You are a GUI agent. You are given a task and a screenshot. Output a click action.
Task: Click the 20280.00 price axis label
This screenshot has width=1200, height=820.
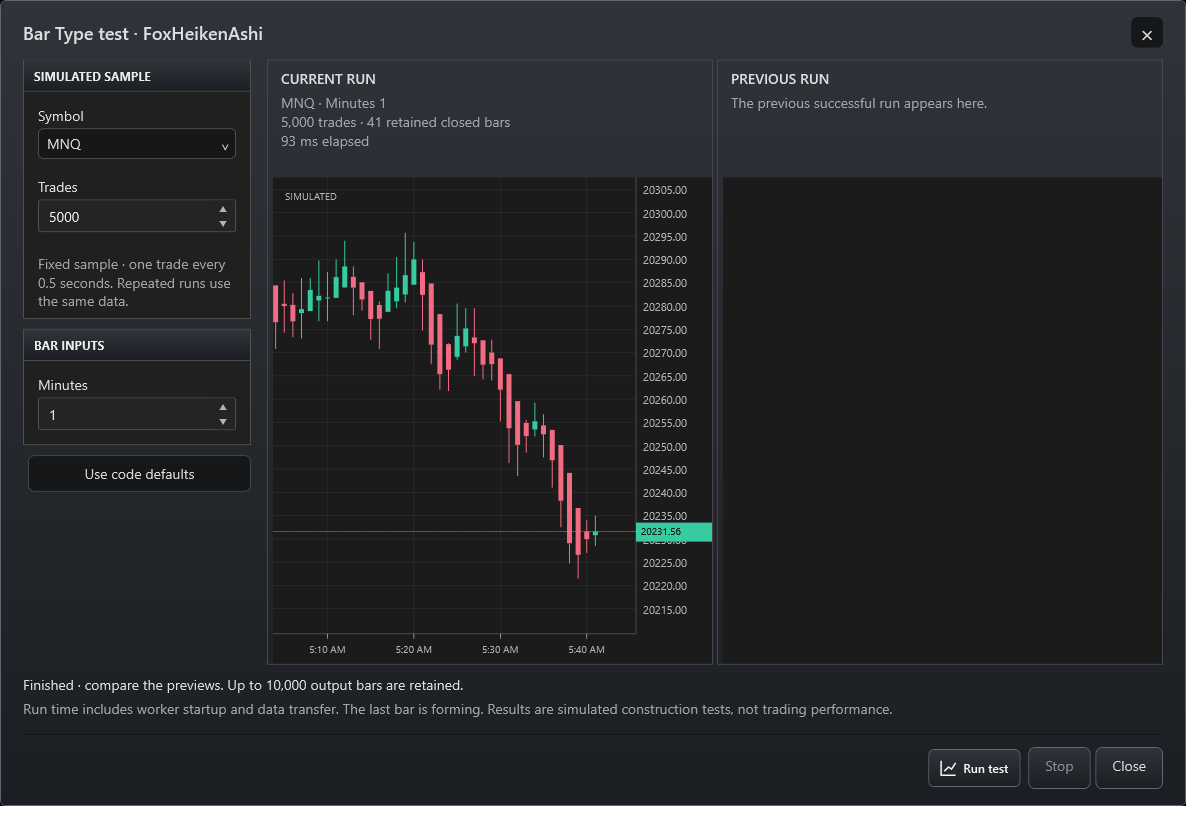(665, 307)
